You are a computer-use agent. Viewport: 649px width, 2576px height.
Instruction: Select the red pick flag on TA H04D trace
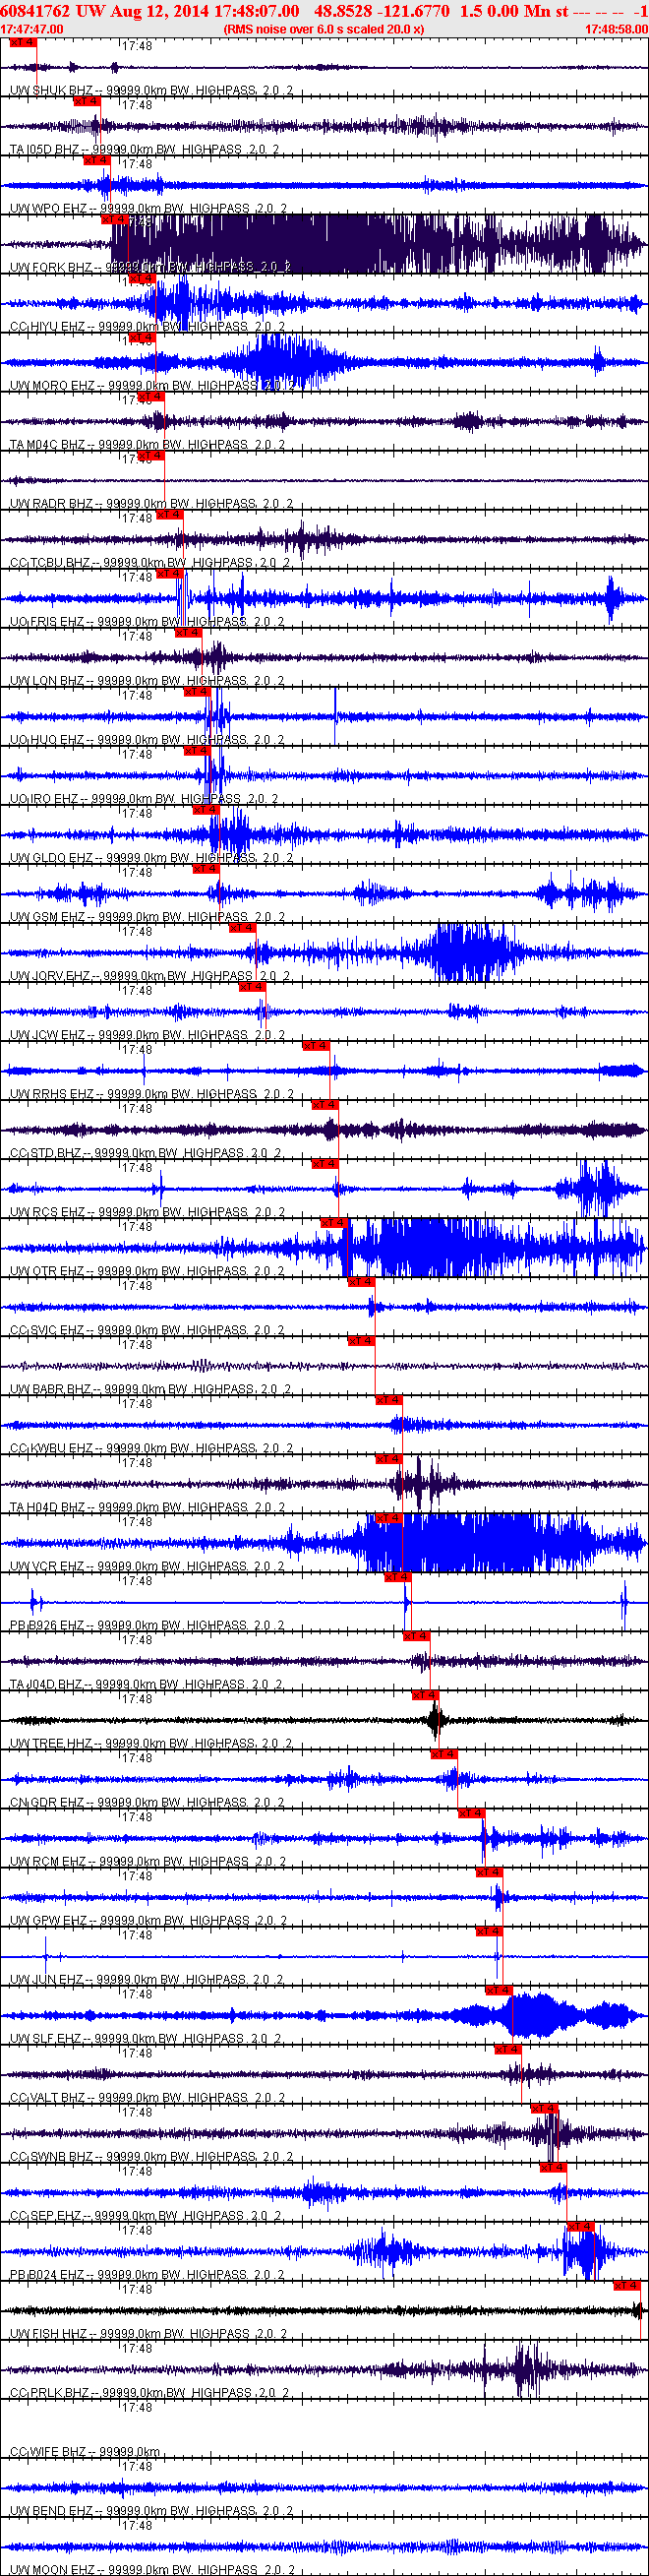pyautogui.click(x=388, y=1459)
